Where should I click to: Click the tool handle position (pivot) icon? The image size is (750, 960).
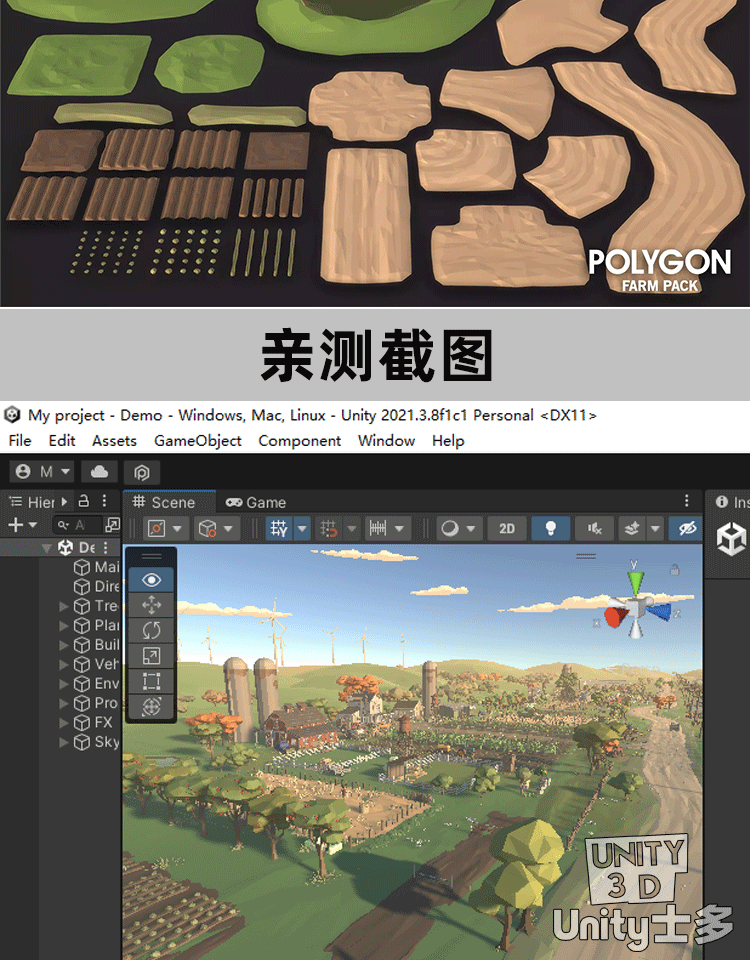click(x=157, y=528)
